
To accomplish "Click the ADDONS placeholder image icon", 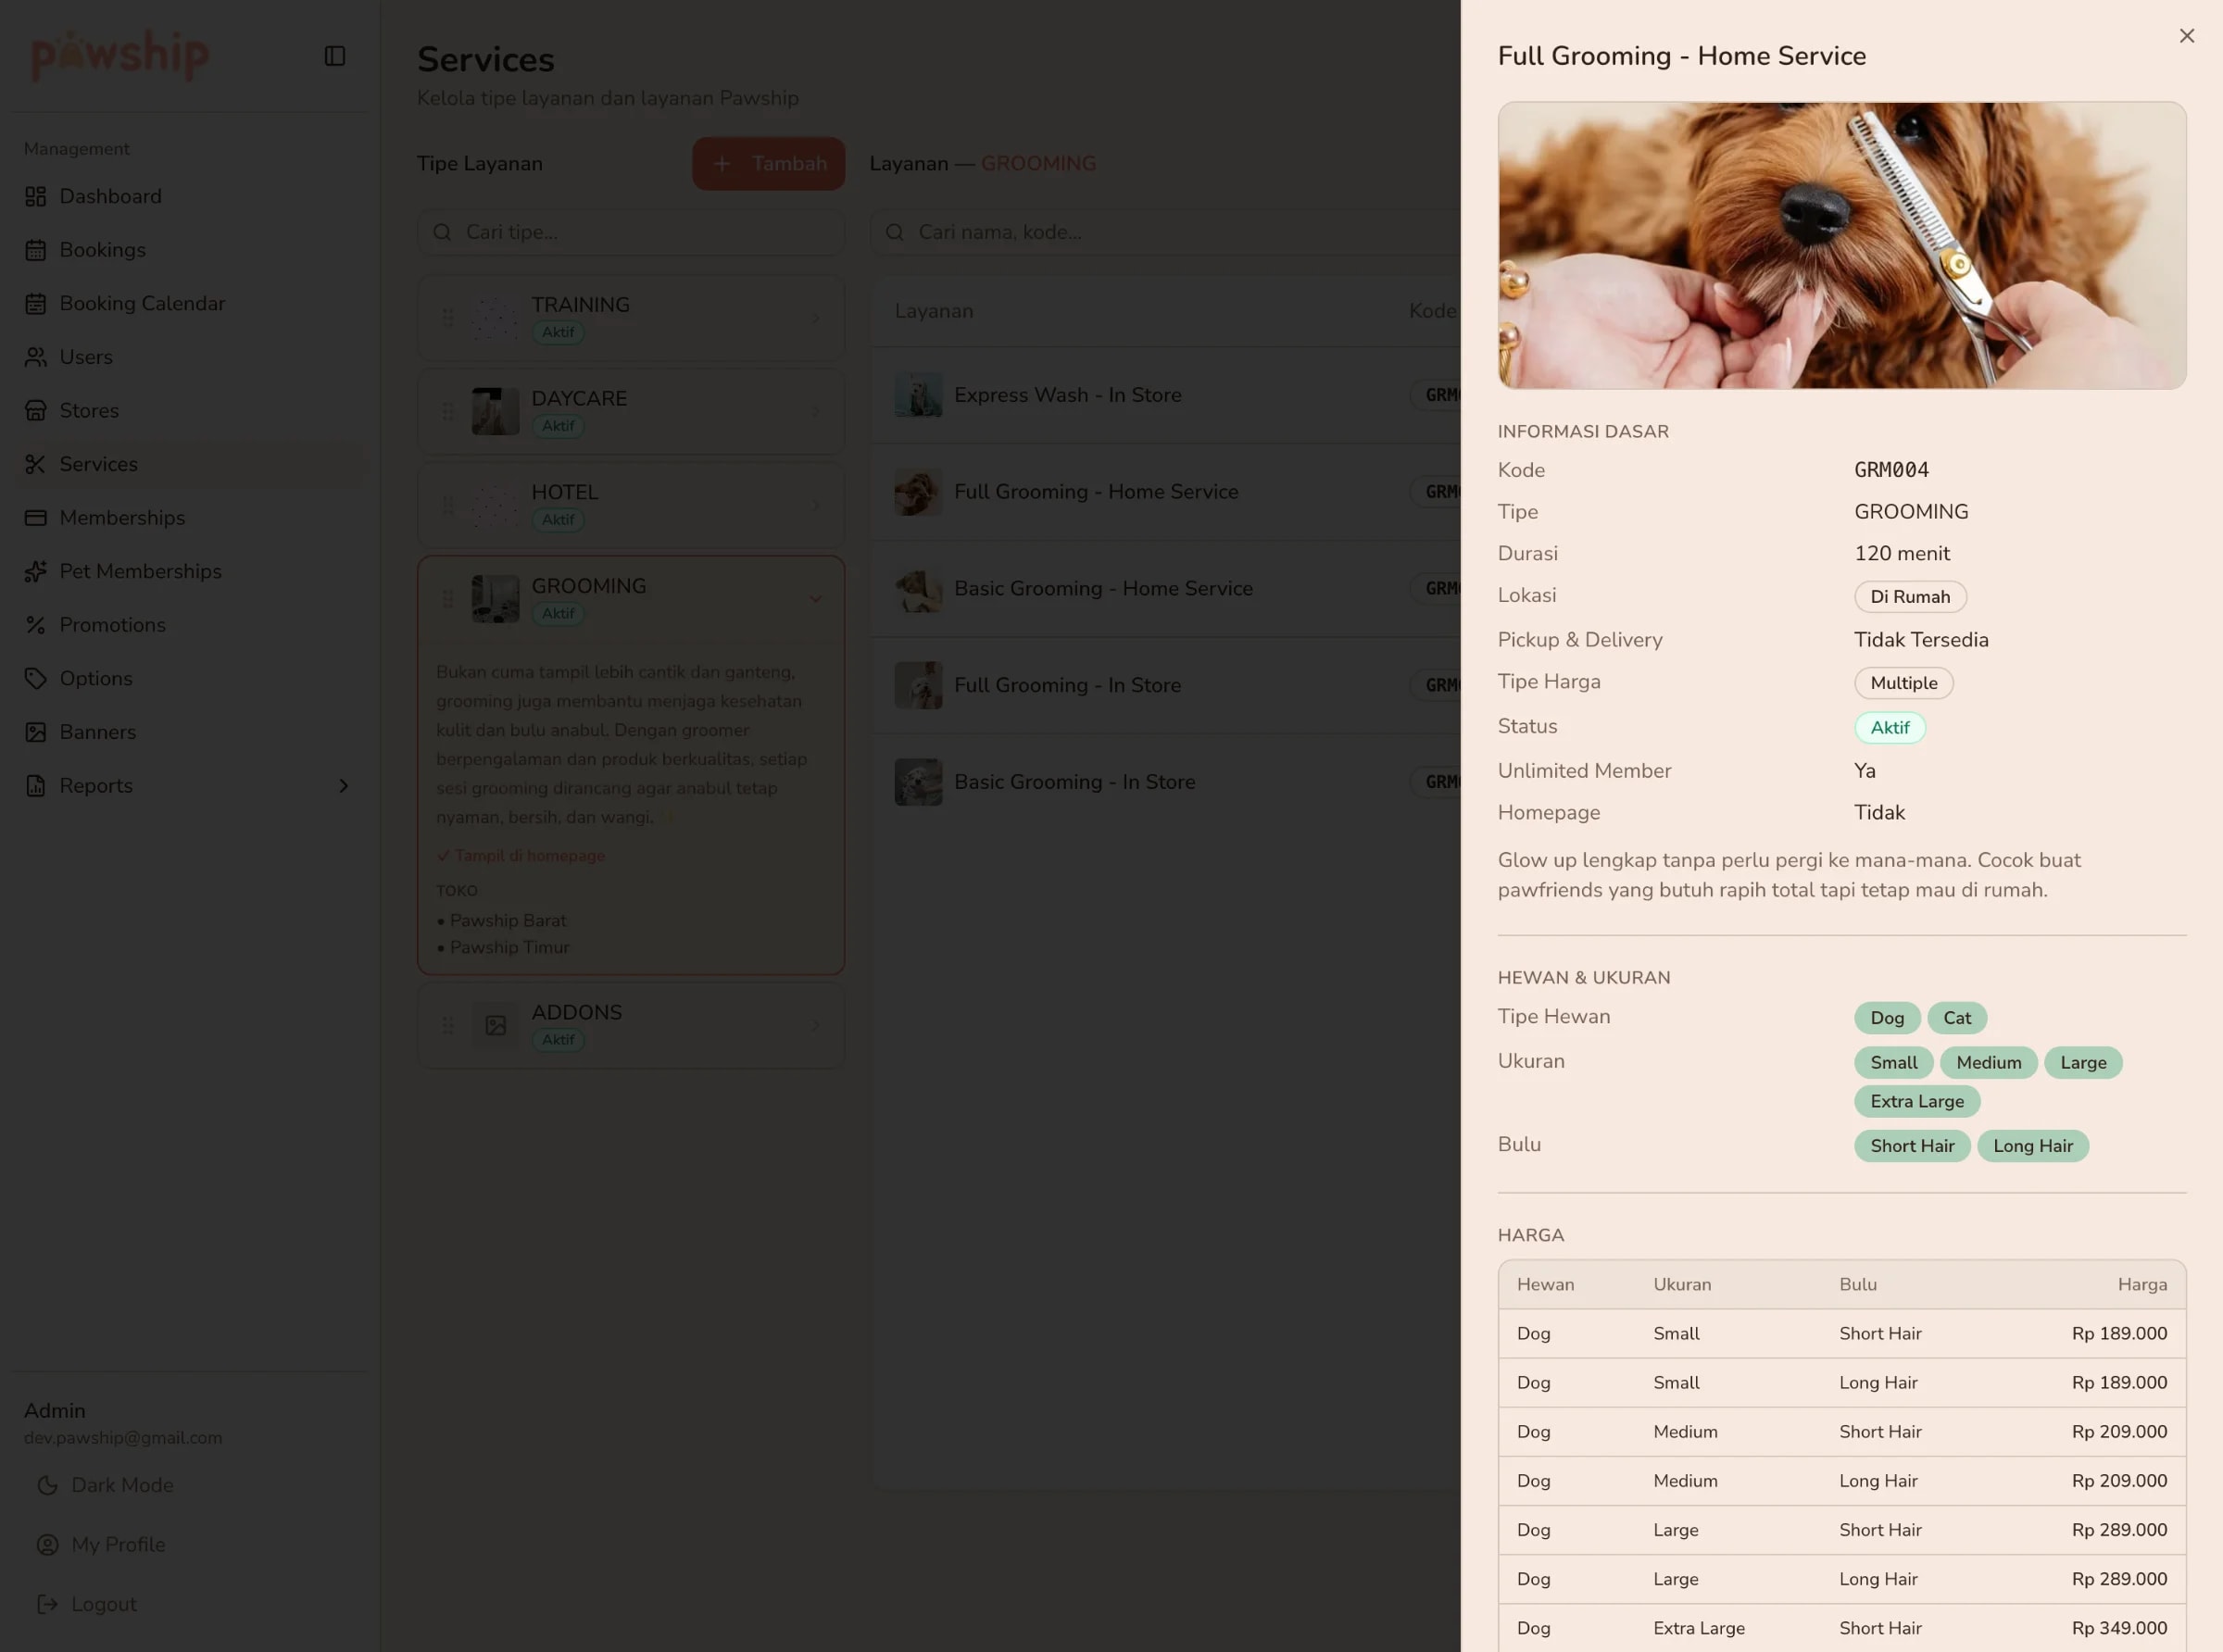I will [x=495, y=1025].
